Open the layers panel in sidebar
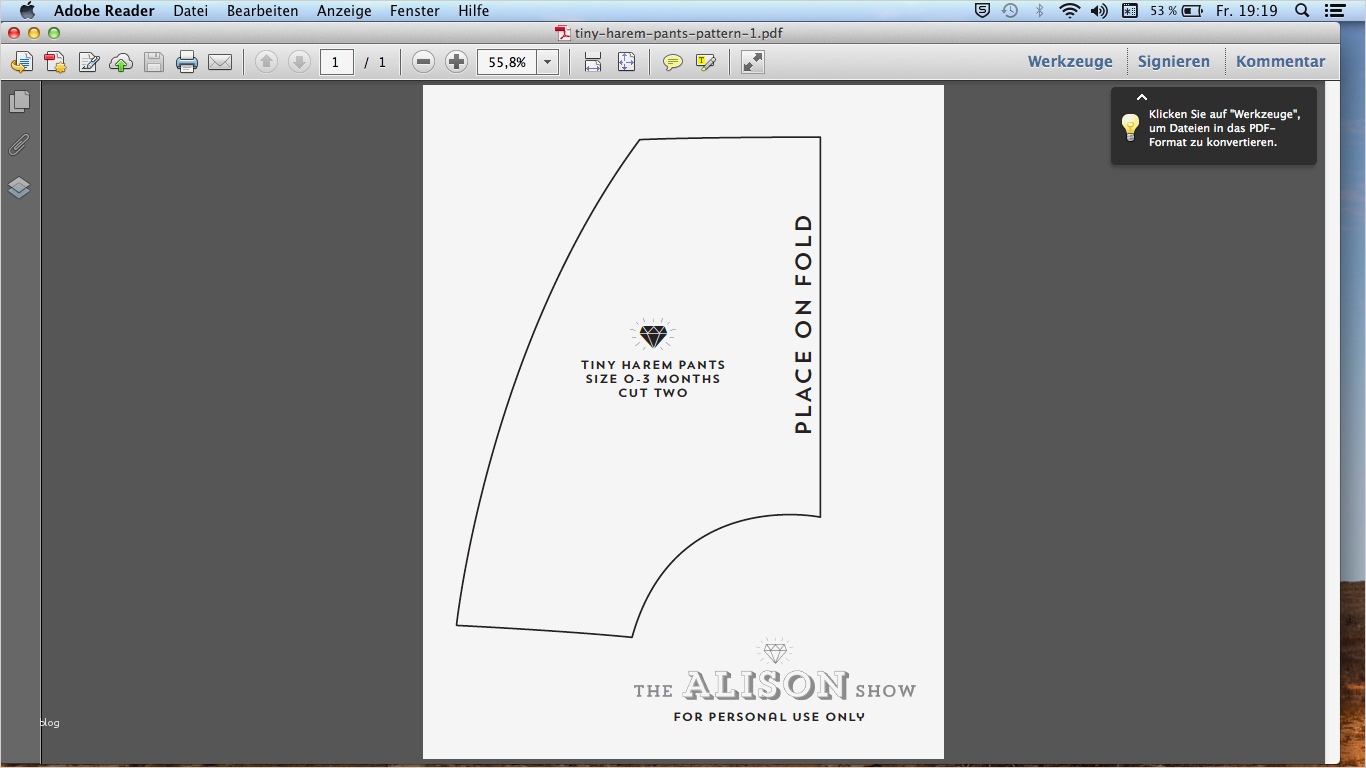 (x=19, y=188)
